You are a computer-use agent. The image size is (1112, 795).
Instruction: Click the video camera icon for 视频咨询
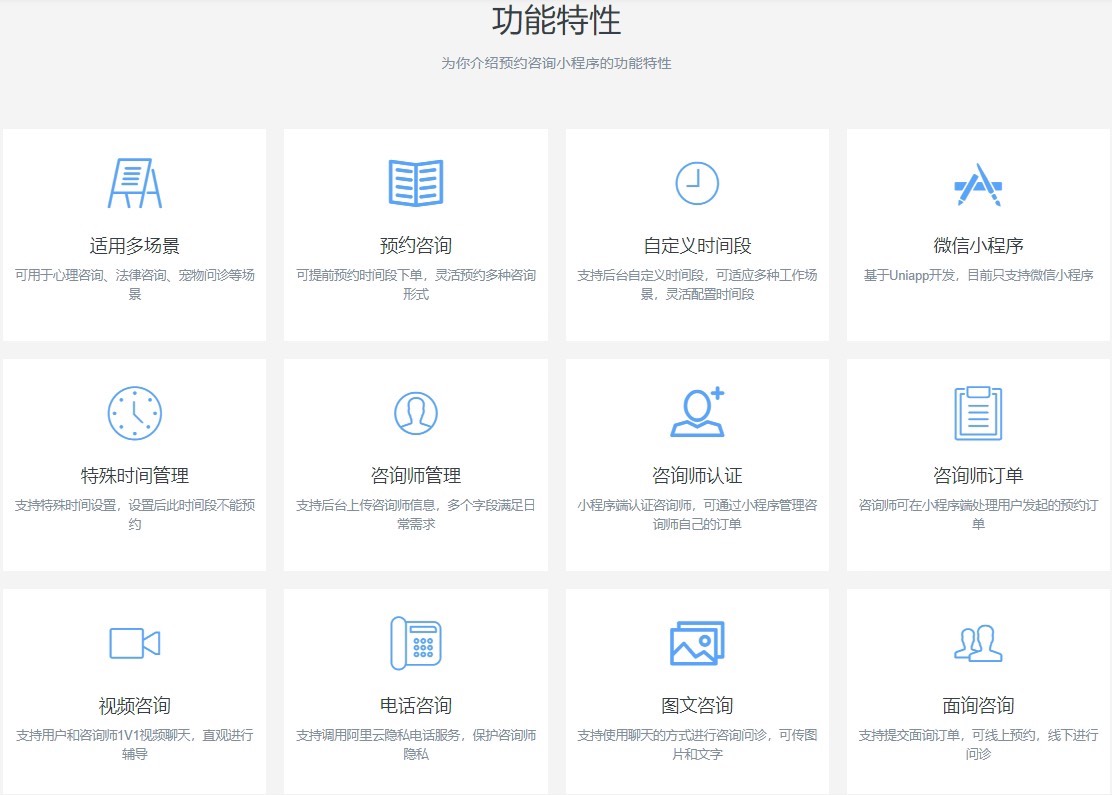(135, 643)
